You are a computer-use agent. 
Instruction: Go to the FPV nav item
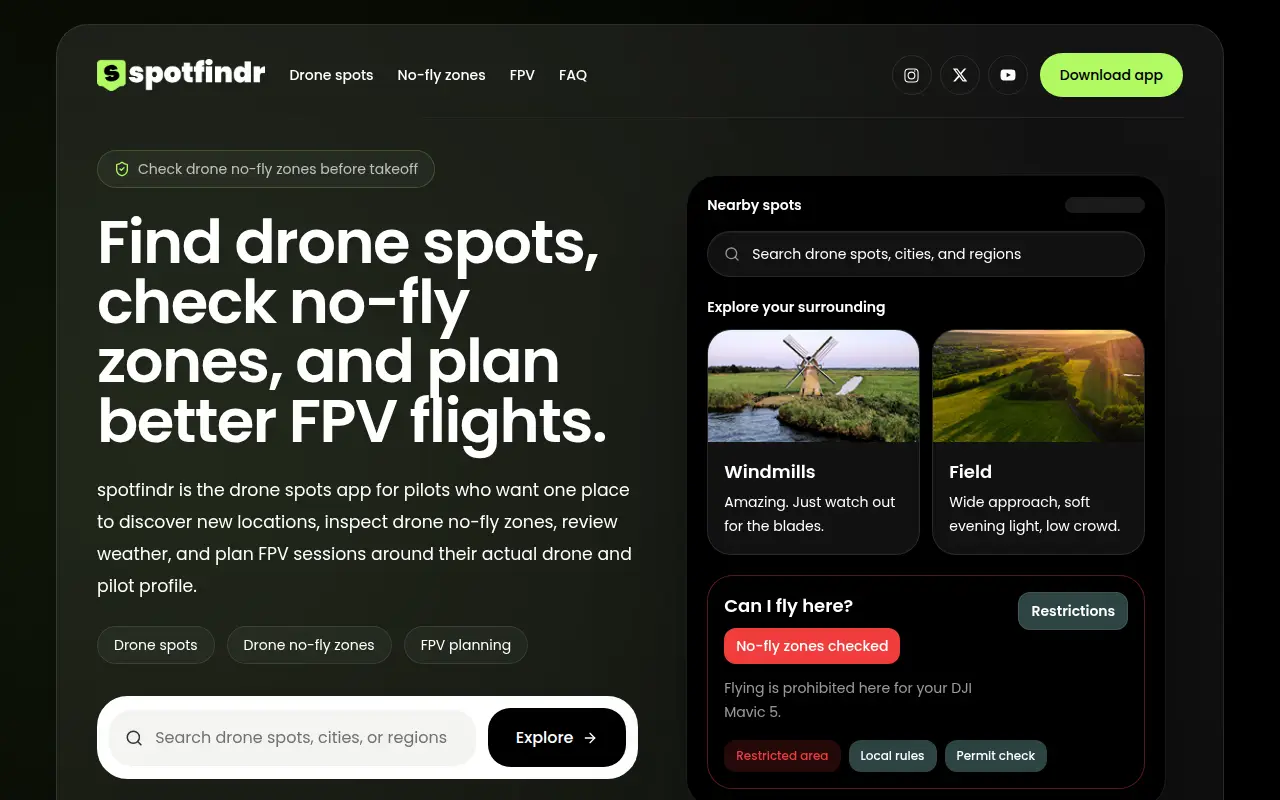click(522, 75)
